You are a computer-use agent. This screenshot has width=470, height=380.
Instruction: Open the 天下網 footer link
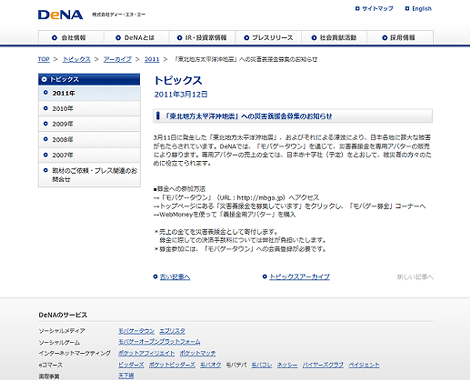click(126, 376)
